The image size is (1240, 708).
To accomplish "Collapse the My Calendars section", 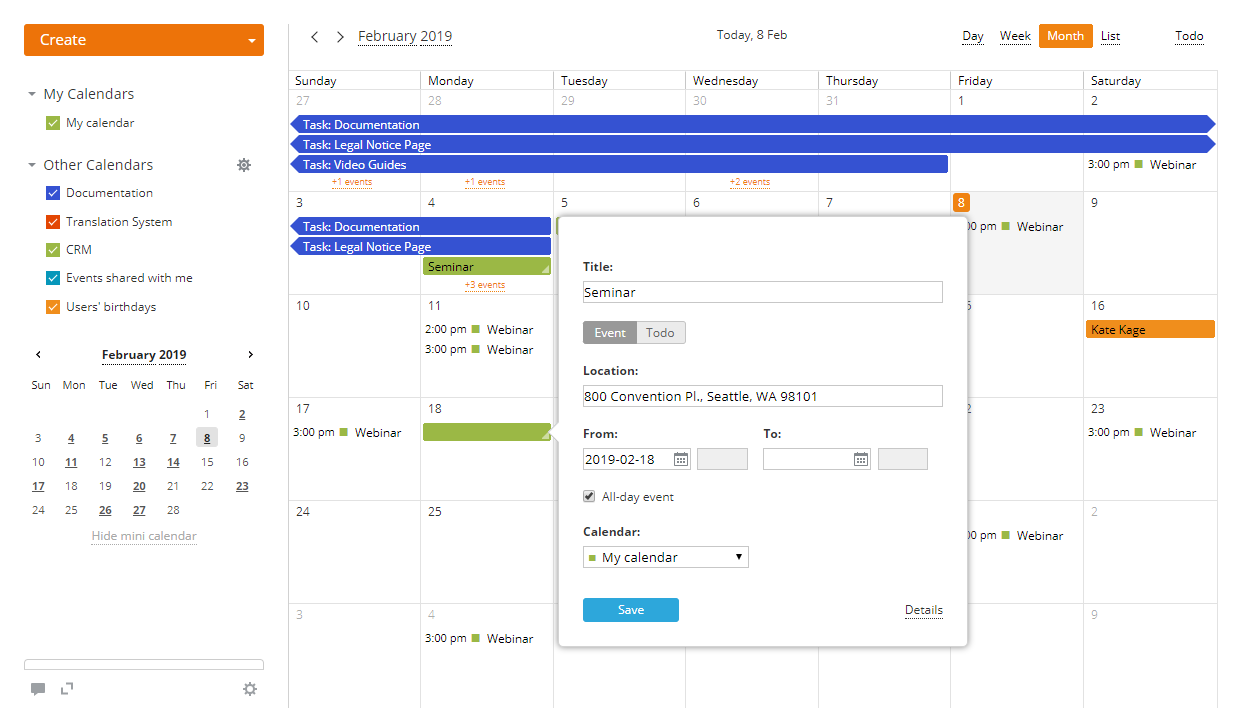I will (x=30, y=93).
